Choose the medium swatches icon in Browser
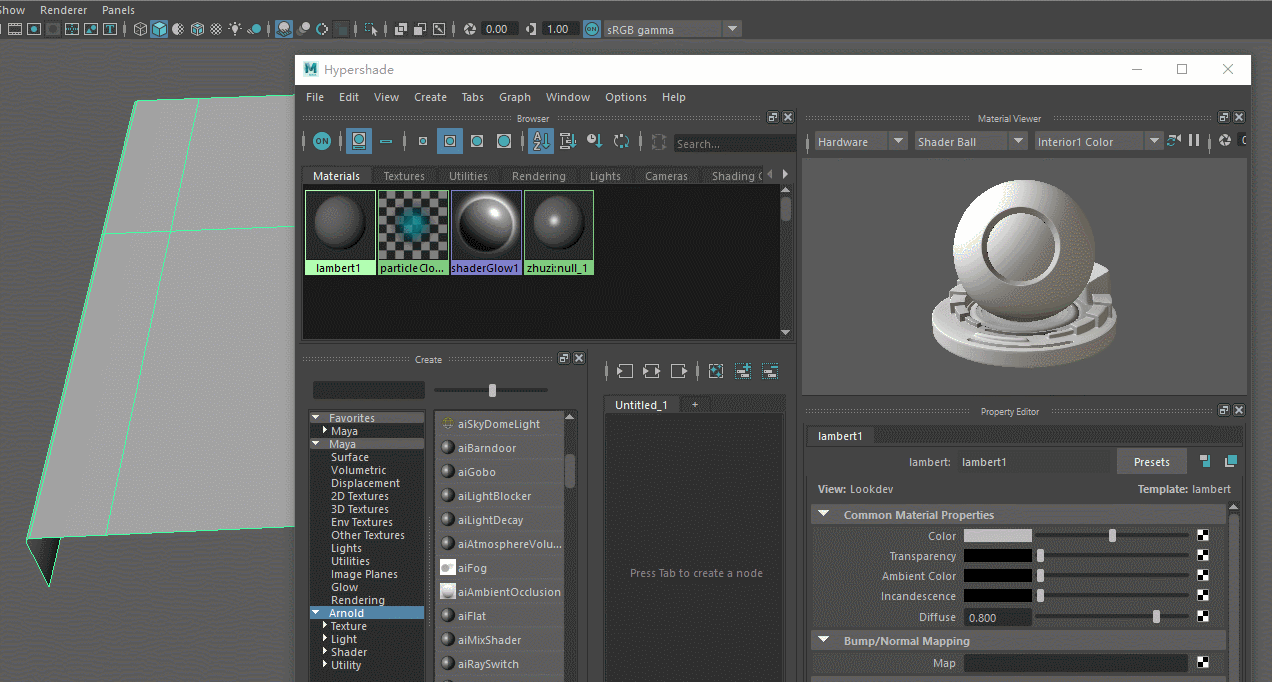Screen dimensions: 1272x682 tap(450, 141)
